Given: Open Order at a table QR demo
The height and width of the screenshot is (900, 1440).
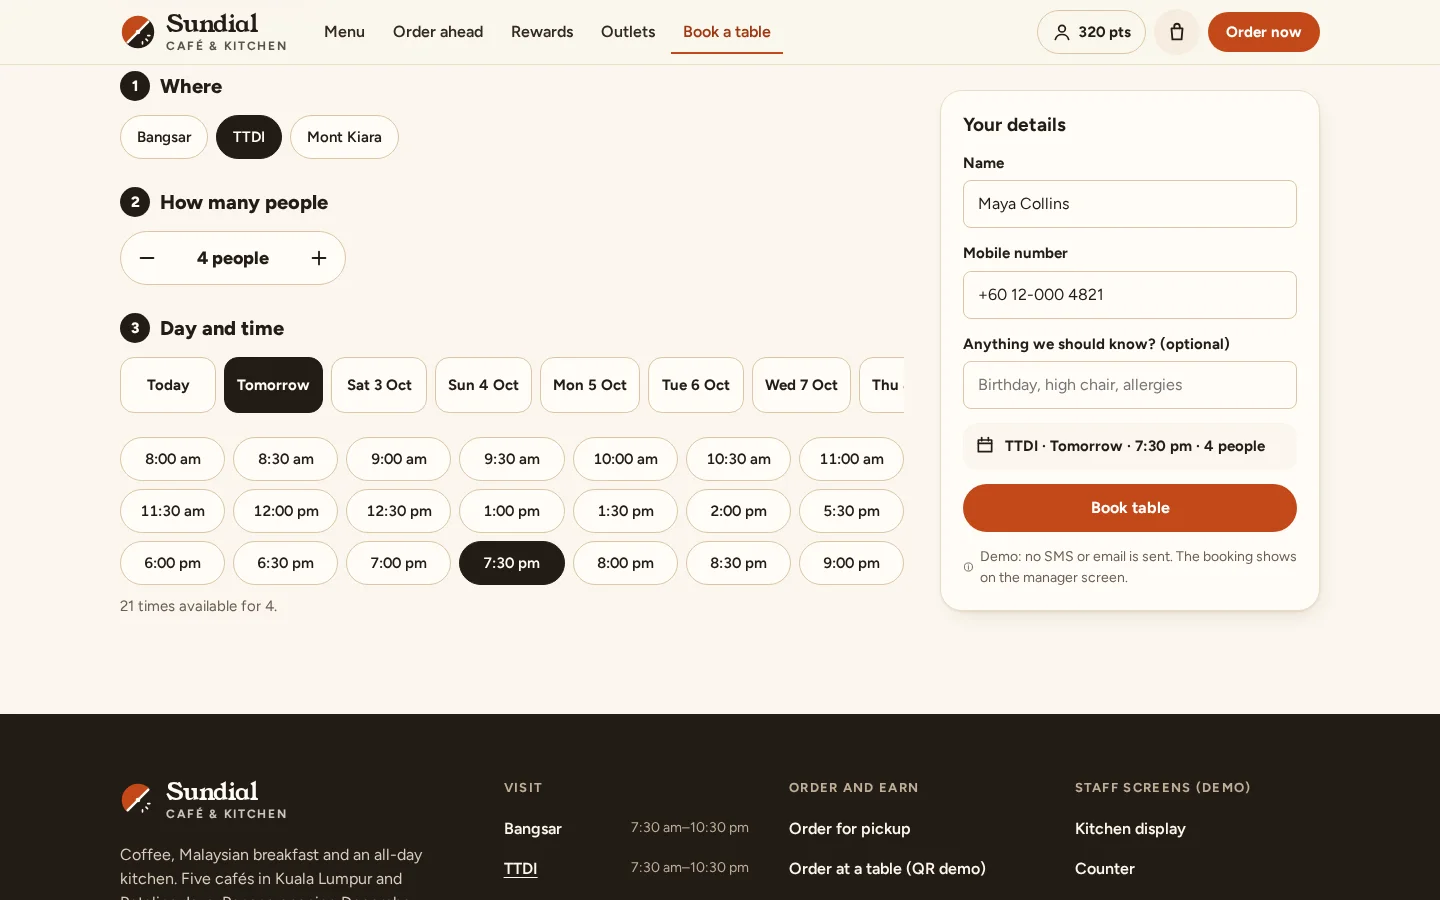Looking at the screenshot, I should (887, 868).
